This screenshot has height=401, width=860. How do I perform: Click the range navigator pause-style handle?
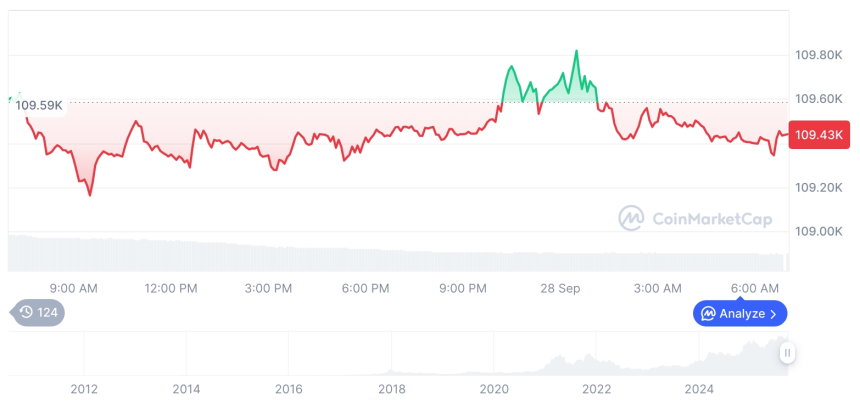[788, 352]
